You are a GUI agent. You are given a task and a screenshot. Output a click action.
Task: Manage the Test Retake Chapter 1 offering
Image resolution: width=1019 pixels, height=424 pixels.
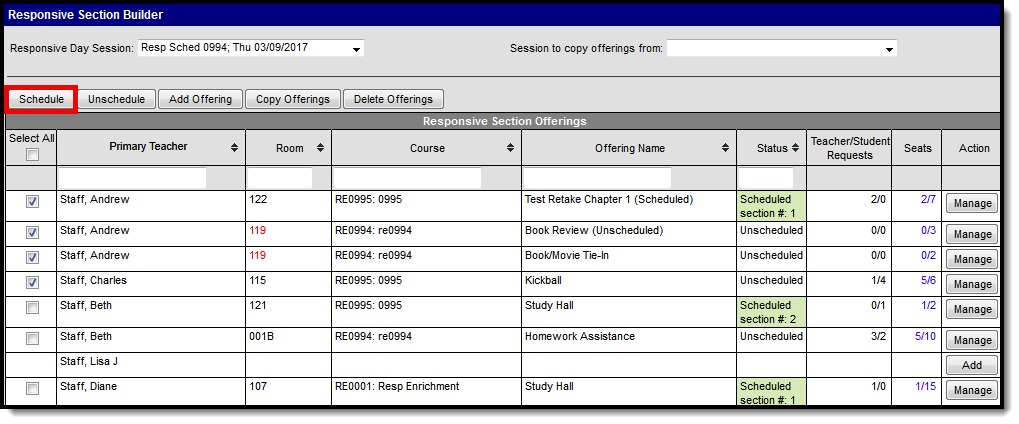click(972, 204)
